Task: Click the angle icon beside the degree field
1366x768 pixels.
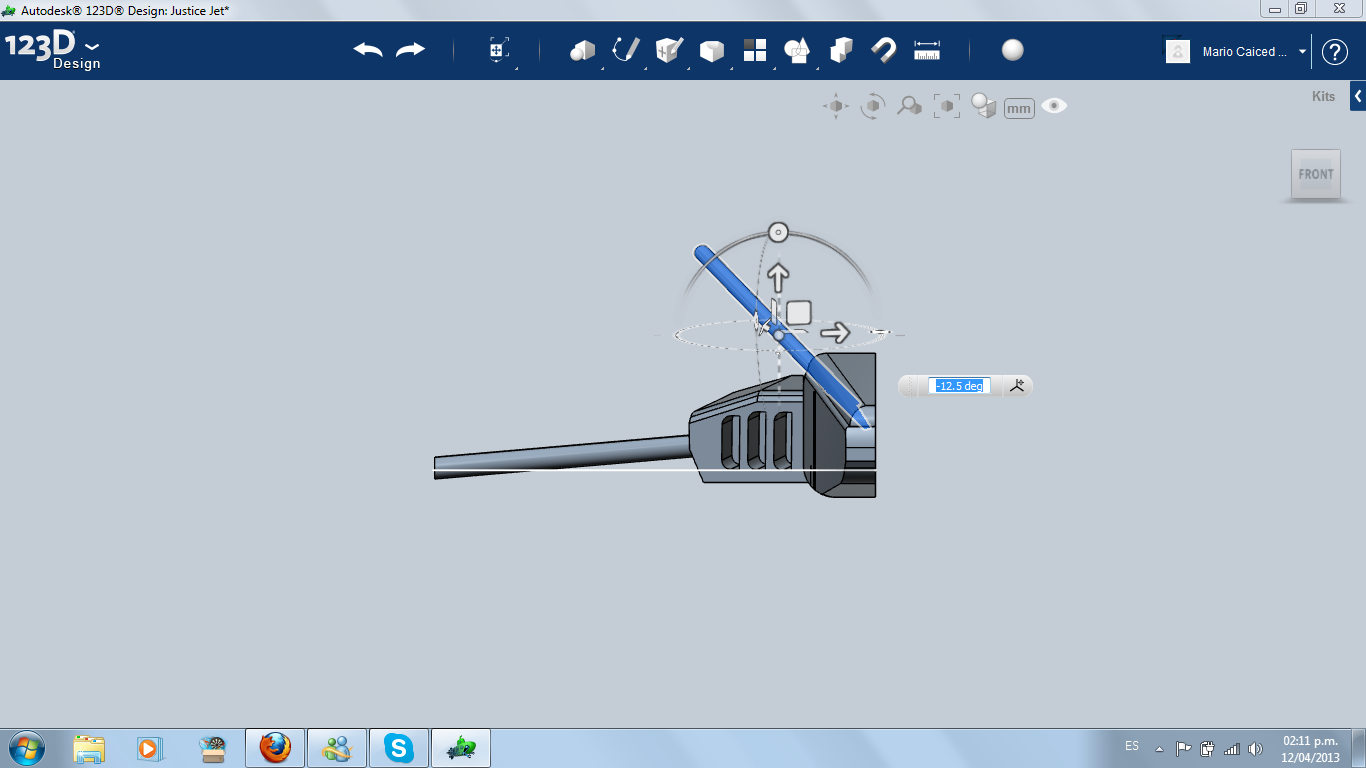Action: [1018, 386]
